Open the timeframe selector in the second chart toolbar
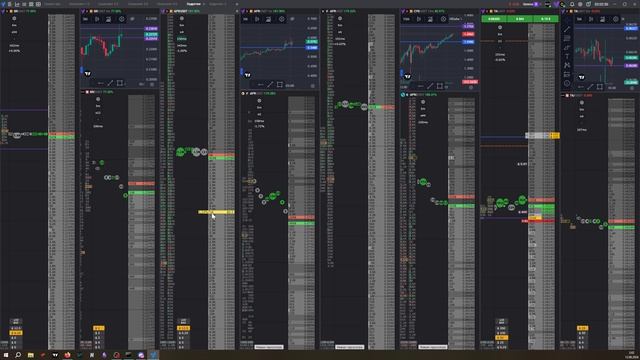Viewport: 640px width, 360px height. click(245, 19)
